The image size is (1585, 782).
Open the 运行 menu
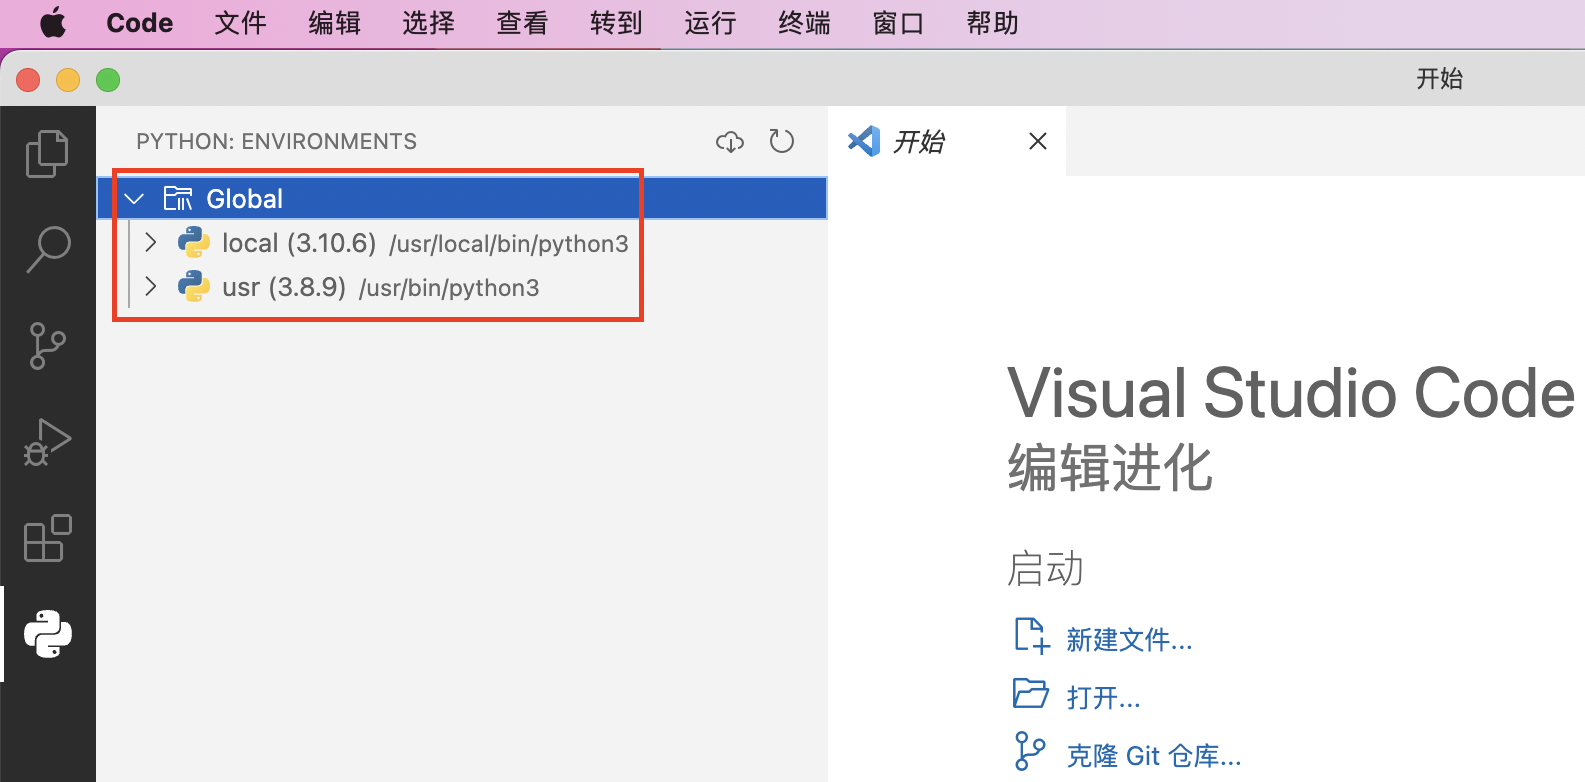710,23
